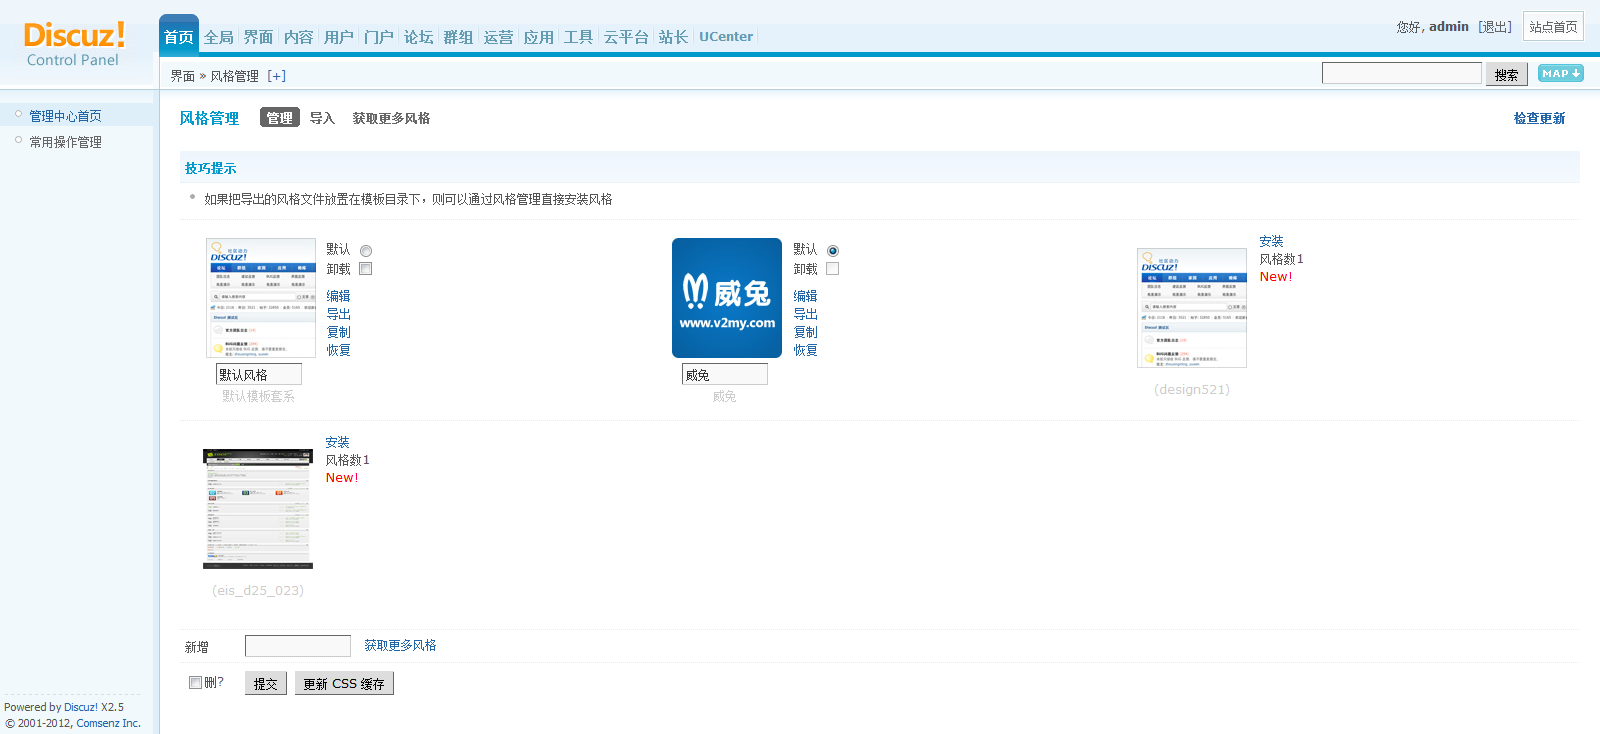Check the uninstall box for 默认风格
The height and width of the screenshot is (734, 1600).
pyautogui.click(x=366, y=269)
